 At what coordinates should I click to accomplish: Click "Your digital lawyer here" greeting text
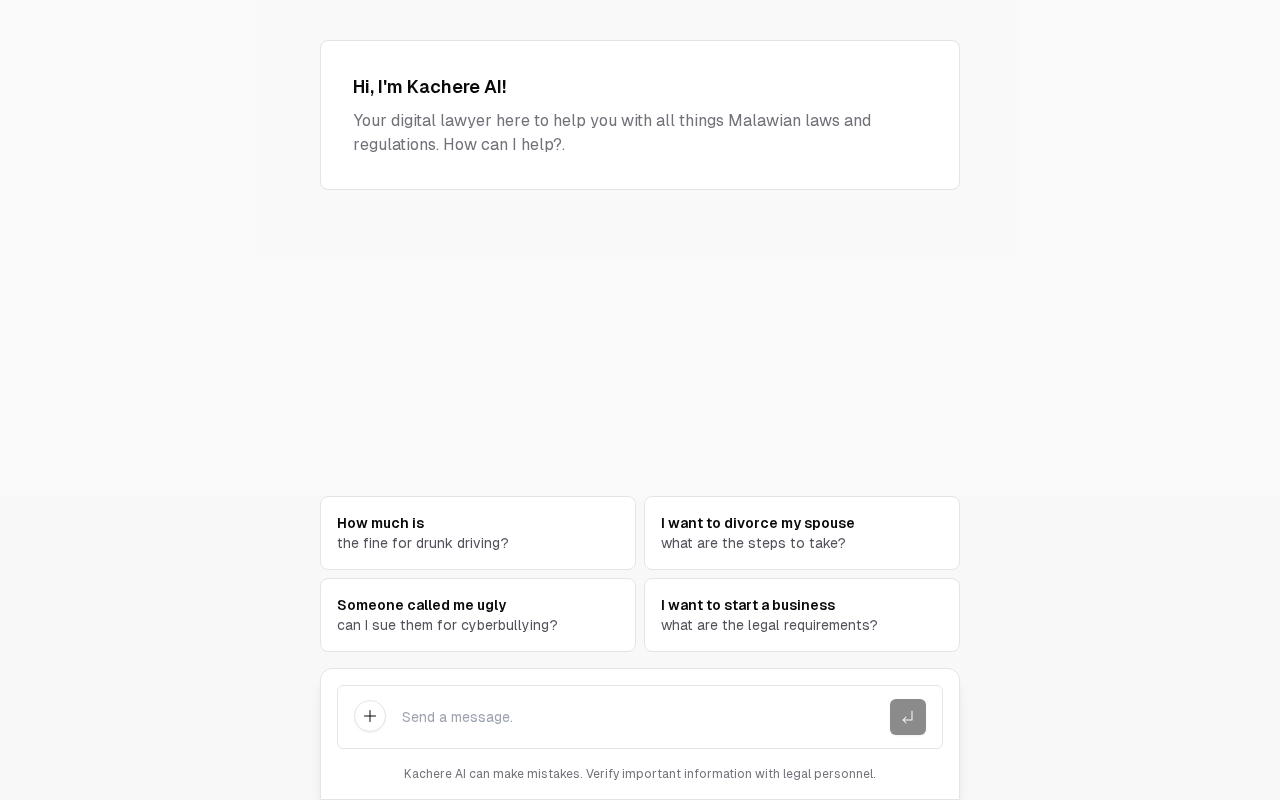[442, 121]
